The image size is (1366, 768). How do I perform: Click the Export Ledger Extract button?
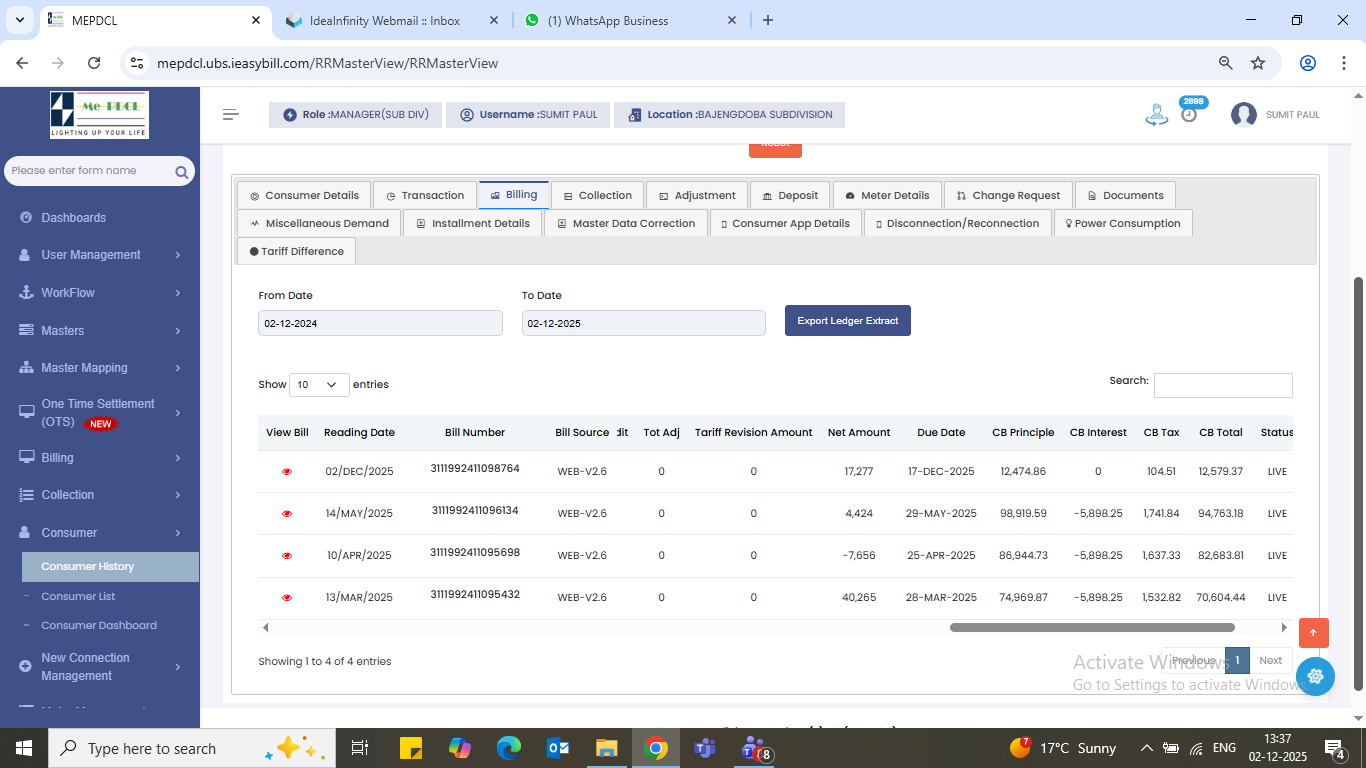(x=847, y=321)
